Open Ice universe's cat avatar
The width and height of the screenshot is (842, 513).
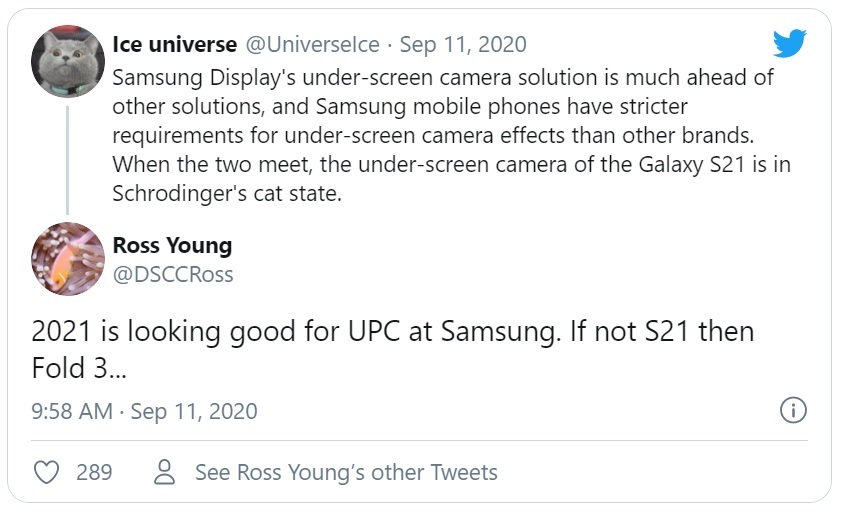69,63
